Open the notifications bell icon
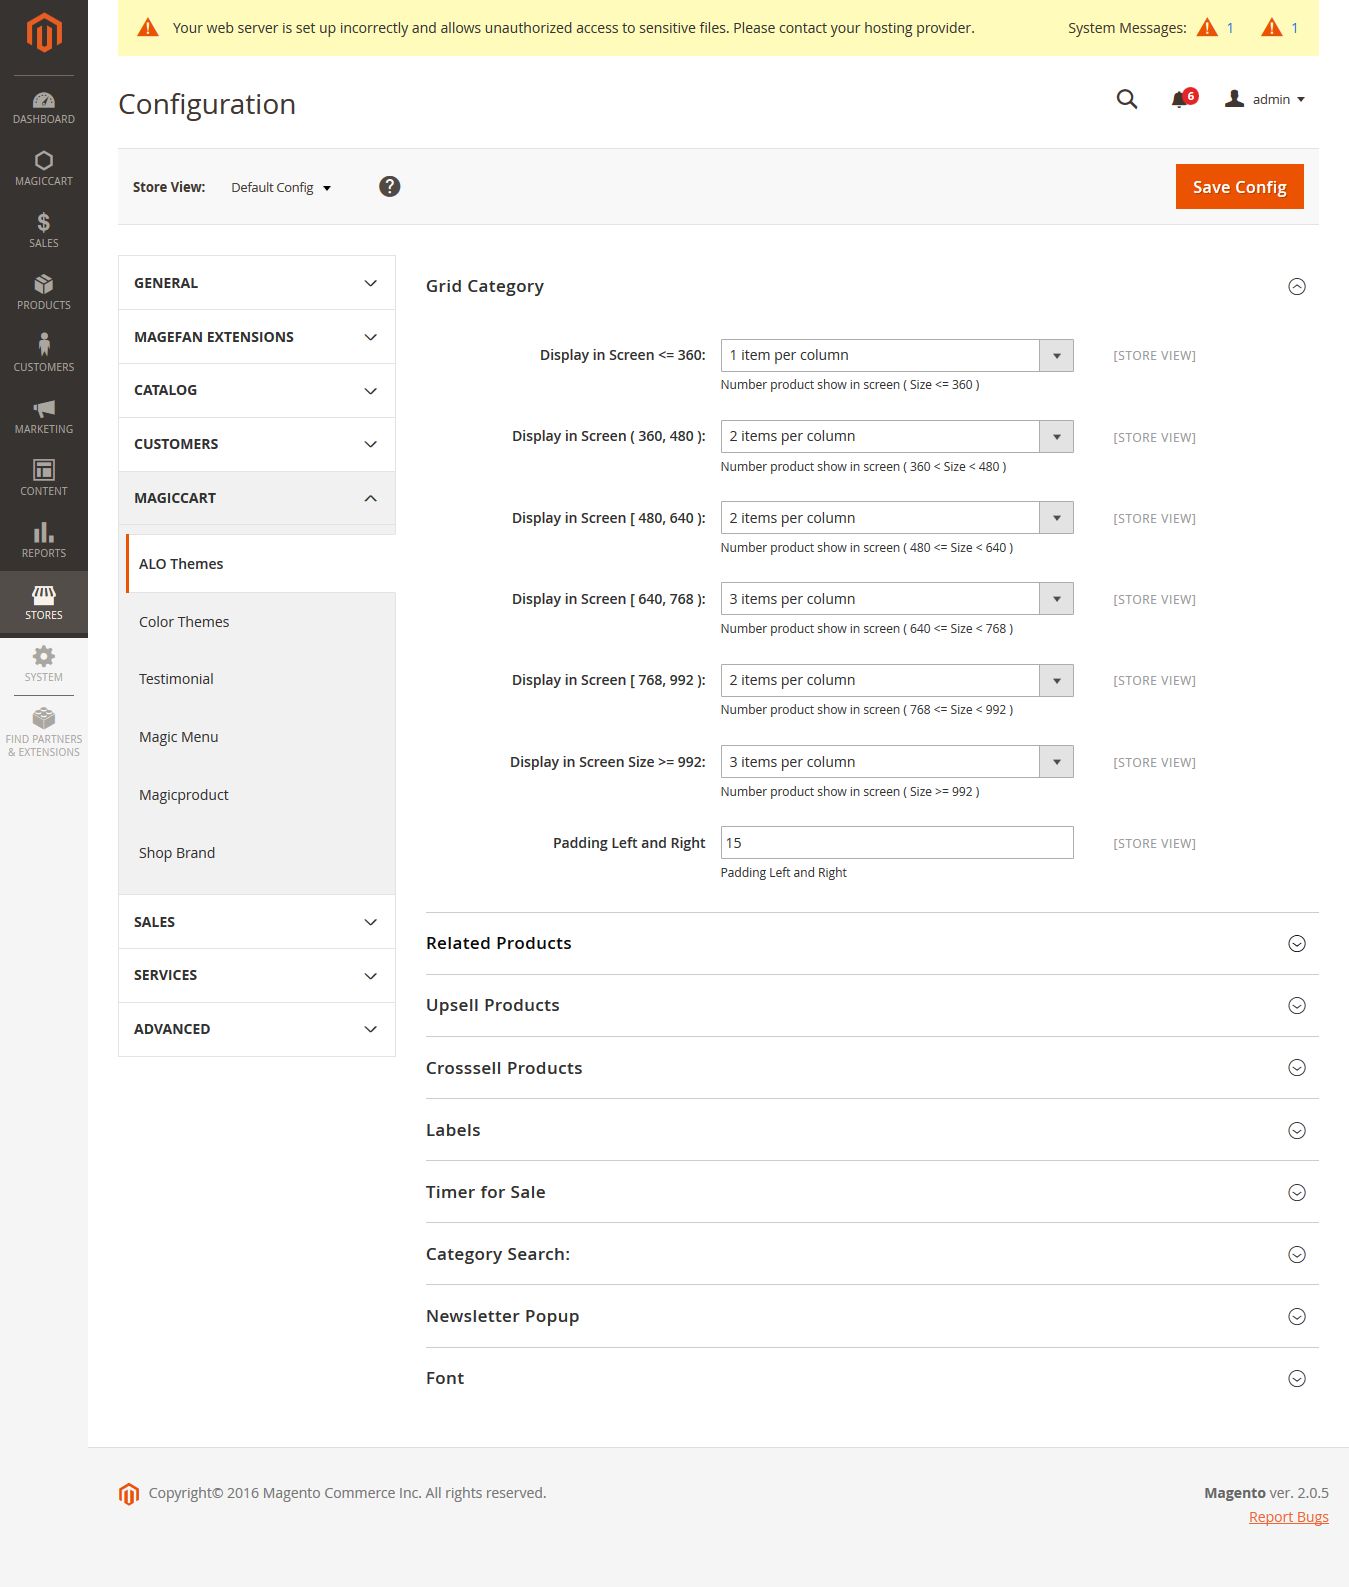 tap(1181, 99)
